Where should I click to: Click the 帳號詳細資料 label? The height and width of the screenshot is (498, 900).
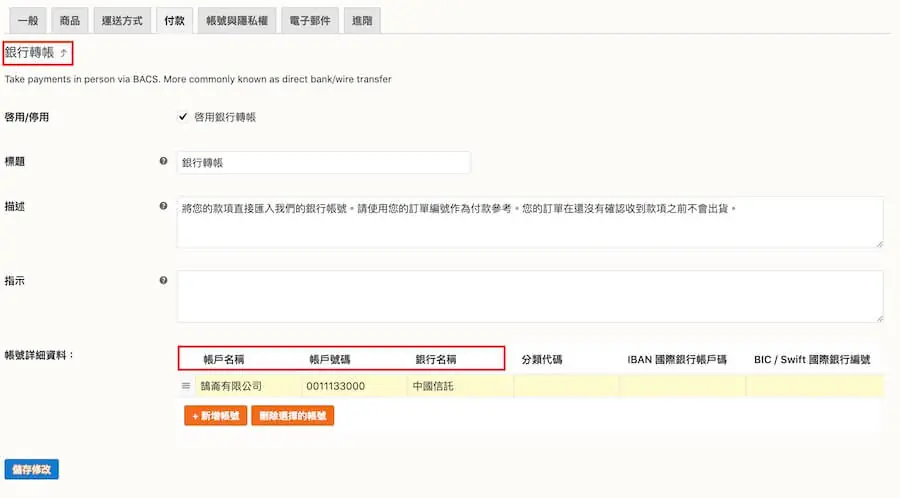[39, 355]
